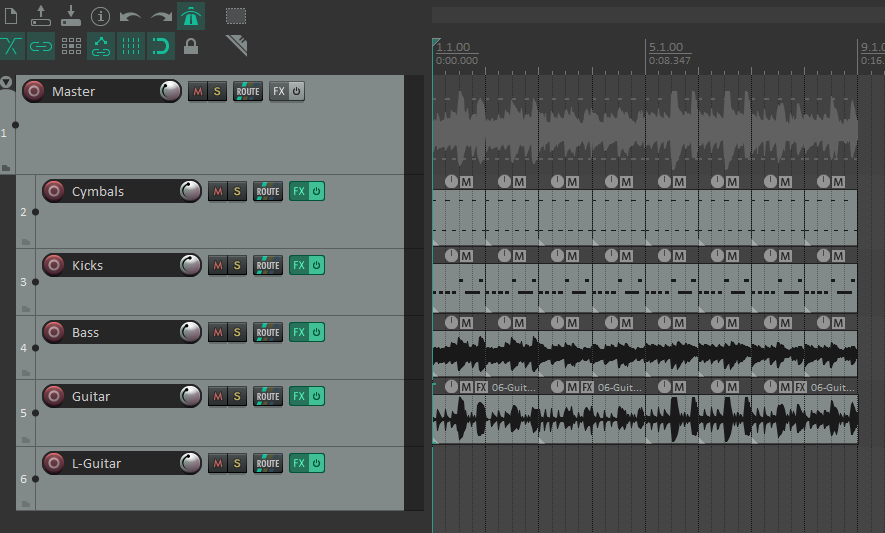This screenshot has height=533, width=885.
Task: Toggle grid lines display icon
Action: pos(131,46)
